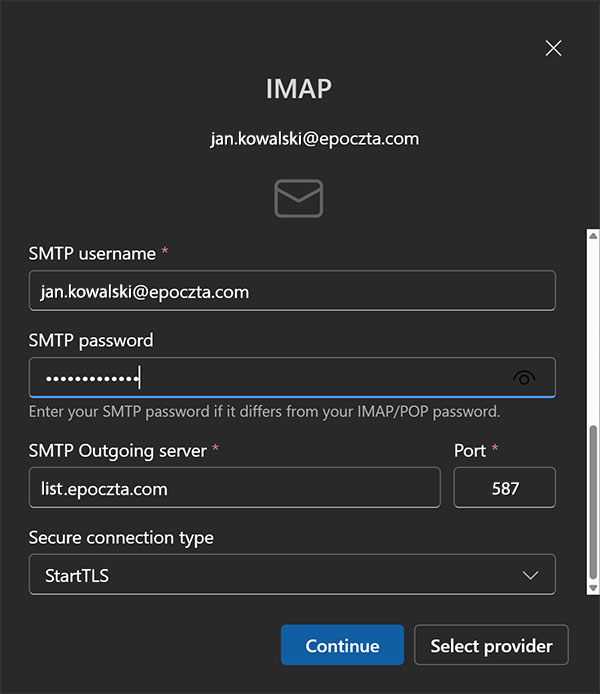Click the SMTP password label
The height and width of the screenshot is (694, 600).
(x=91, y=340)
